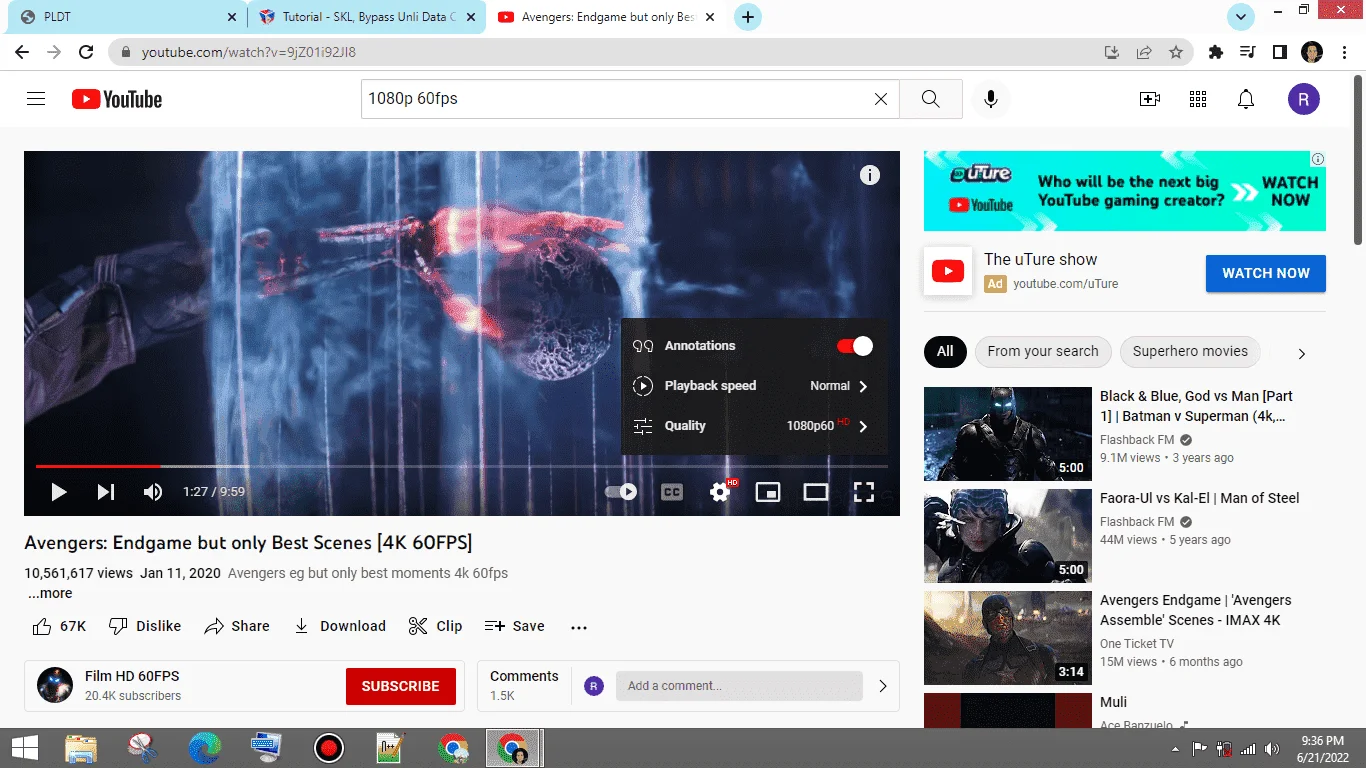
Task: Subscribe to Film HD 60FPS
Action: point(401,686)
